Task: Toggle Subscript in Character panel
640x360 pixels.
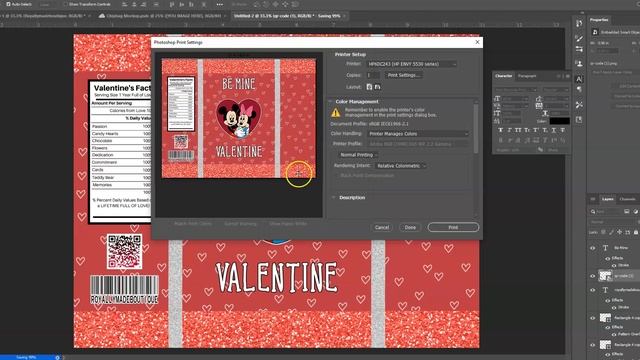Action: (545, 130)
